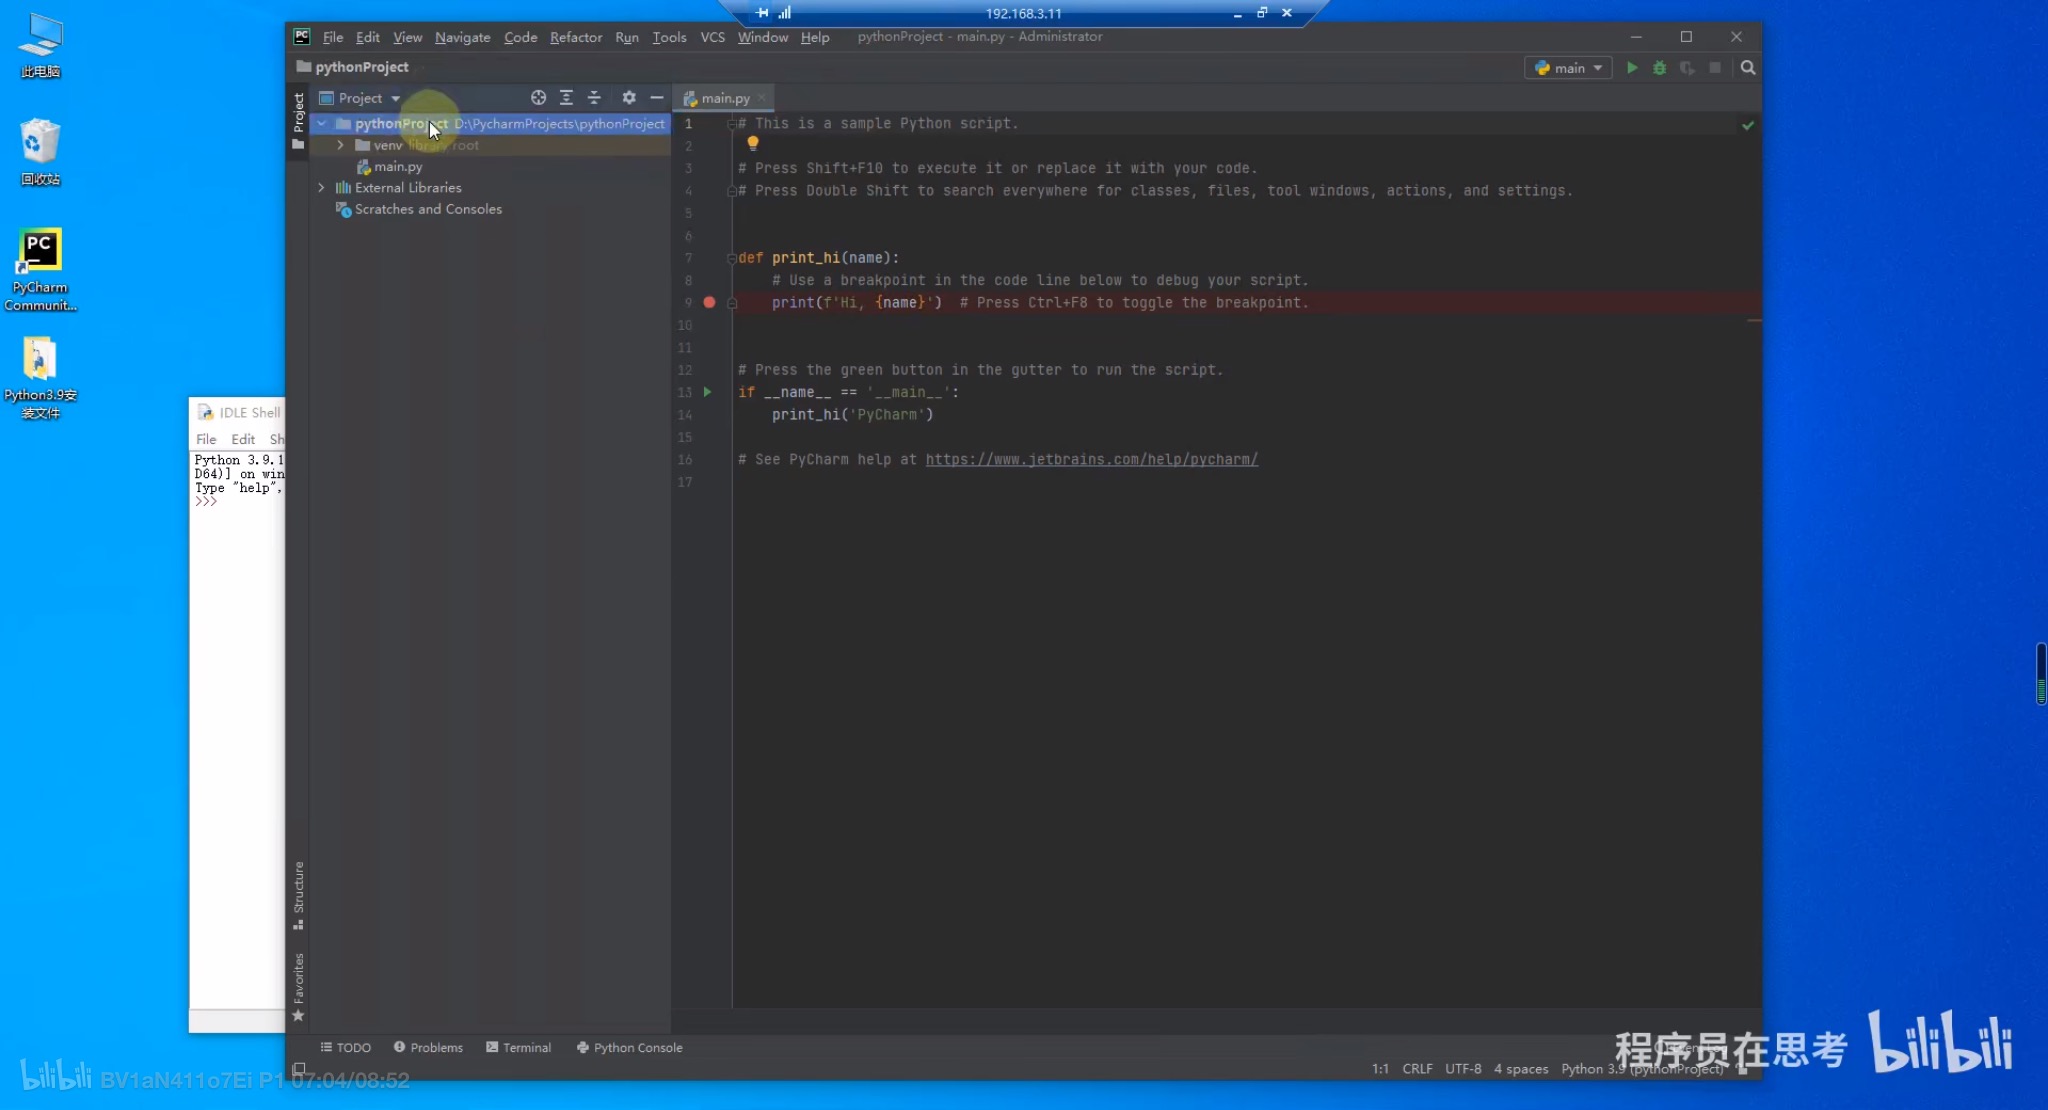Click the Stop process square icon
The image size is (2048, 1110).
(1715, 68)
